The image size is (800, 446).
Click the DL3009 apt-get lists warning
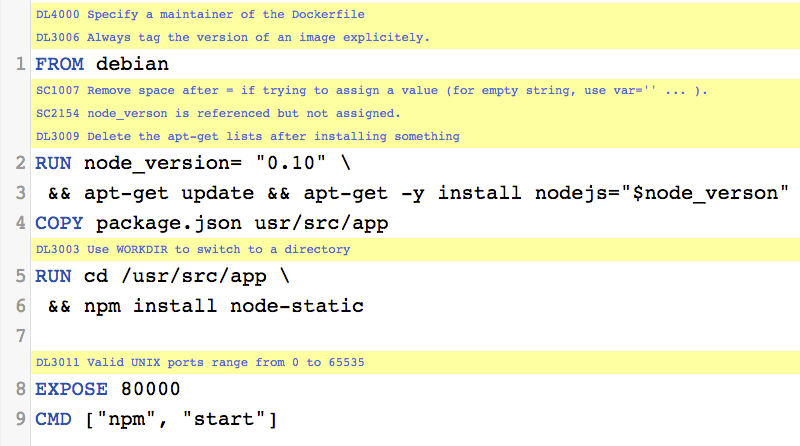point(247,136)
